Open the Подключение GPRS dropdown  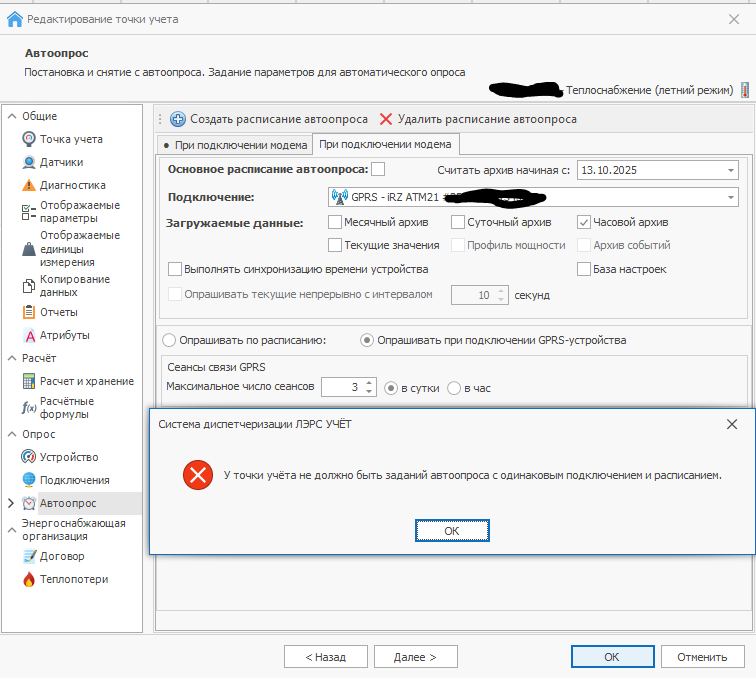730,196
